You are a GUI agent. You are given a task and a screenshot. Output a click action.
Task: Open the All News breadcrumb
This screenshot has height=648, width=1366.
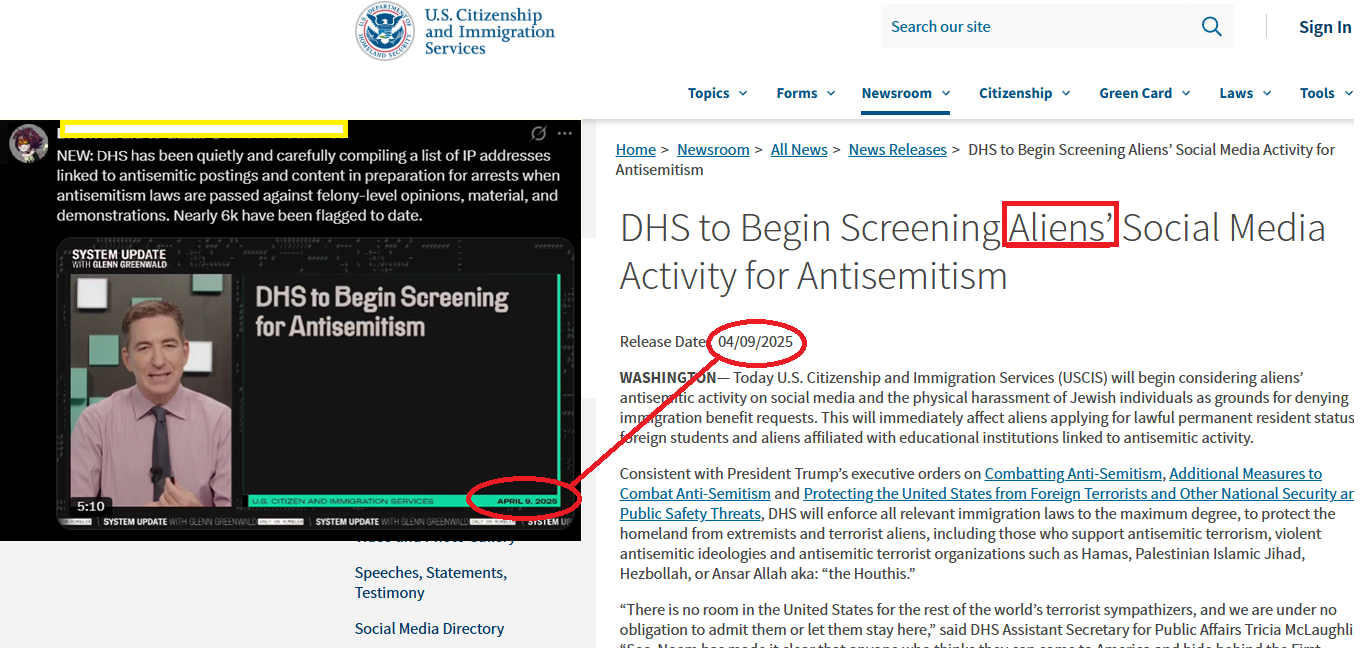point(799,150)
